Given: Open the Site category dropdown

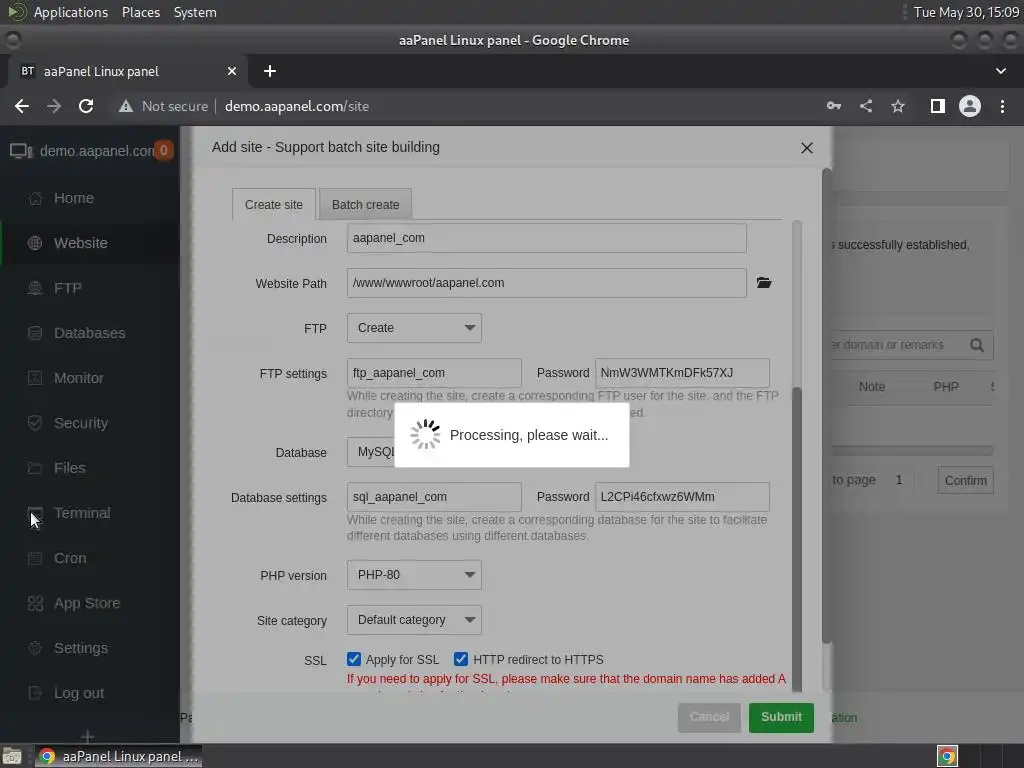Looking at the screenshot, I should coord(414,620).
